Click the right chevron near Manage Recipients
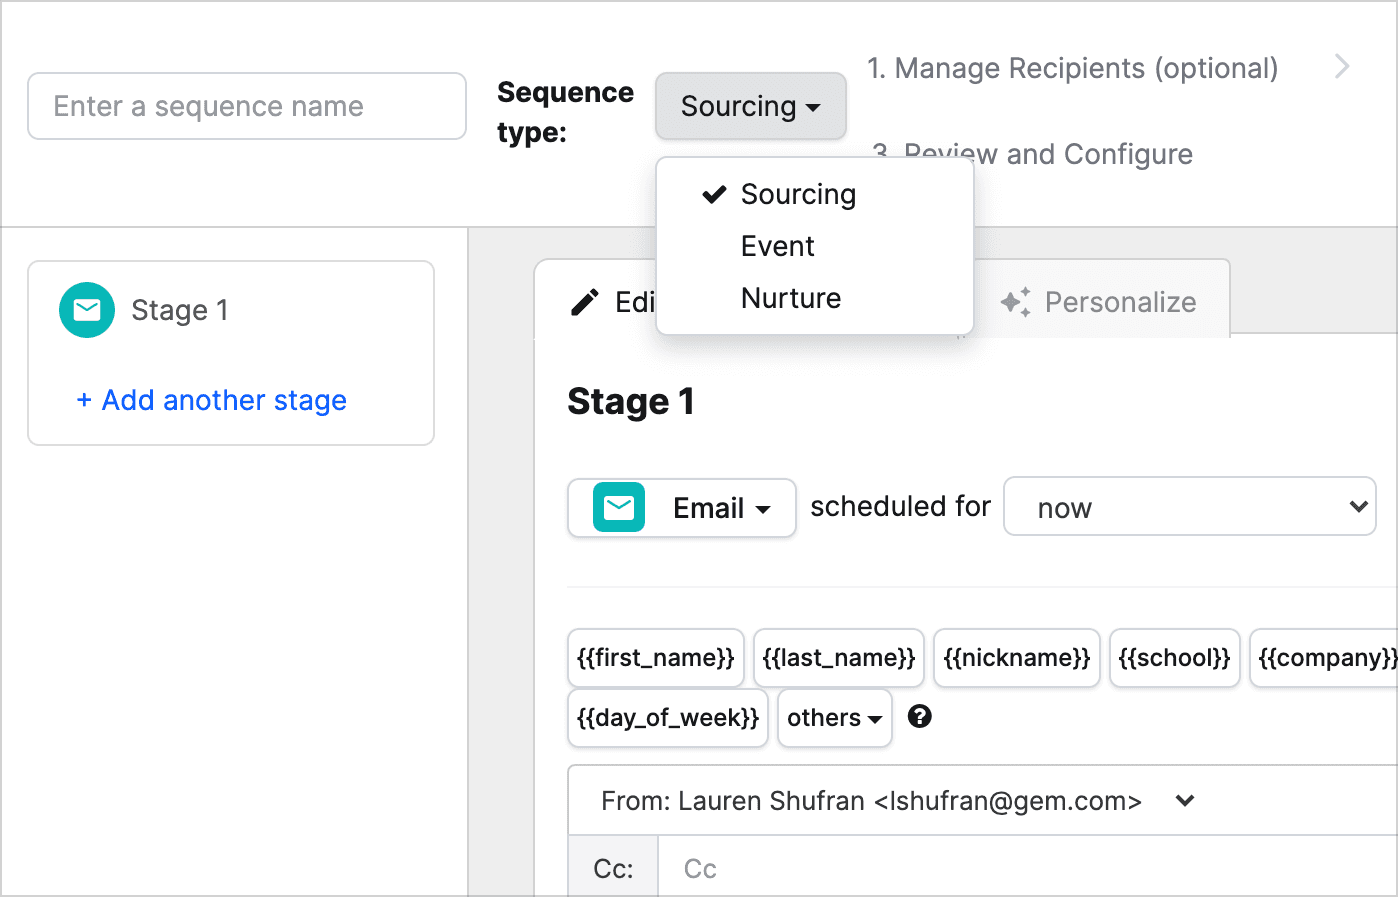This screenshot has width=1398, height=897. coord(1342,66)
